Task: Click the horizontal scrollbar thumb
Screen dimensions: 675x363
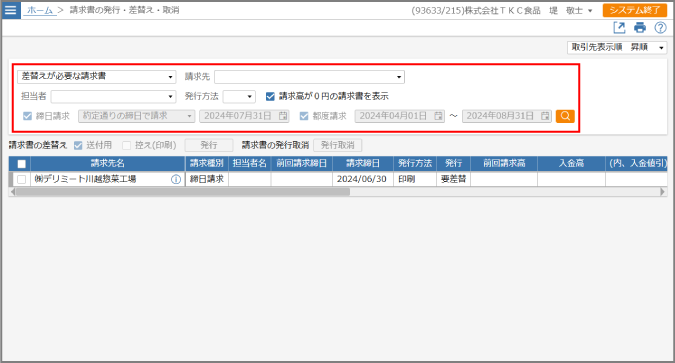Action: pos(183,192)
